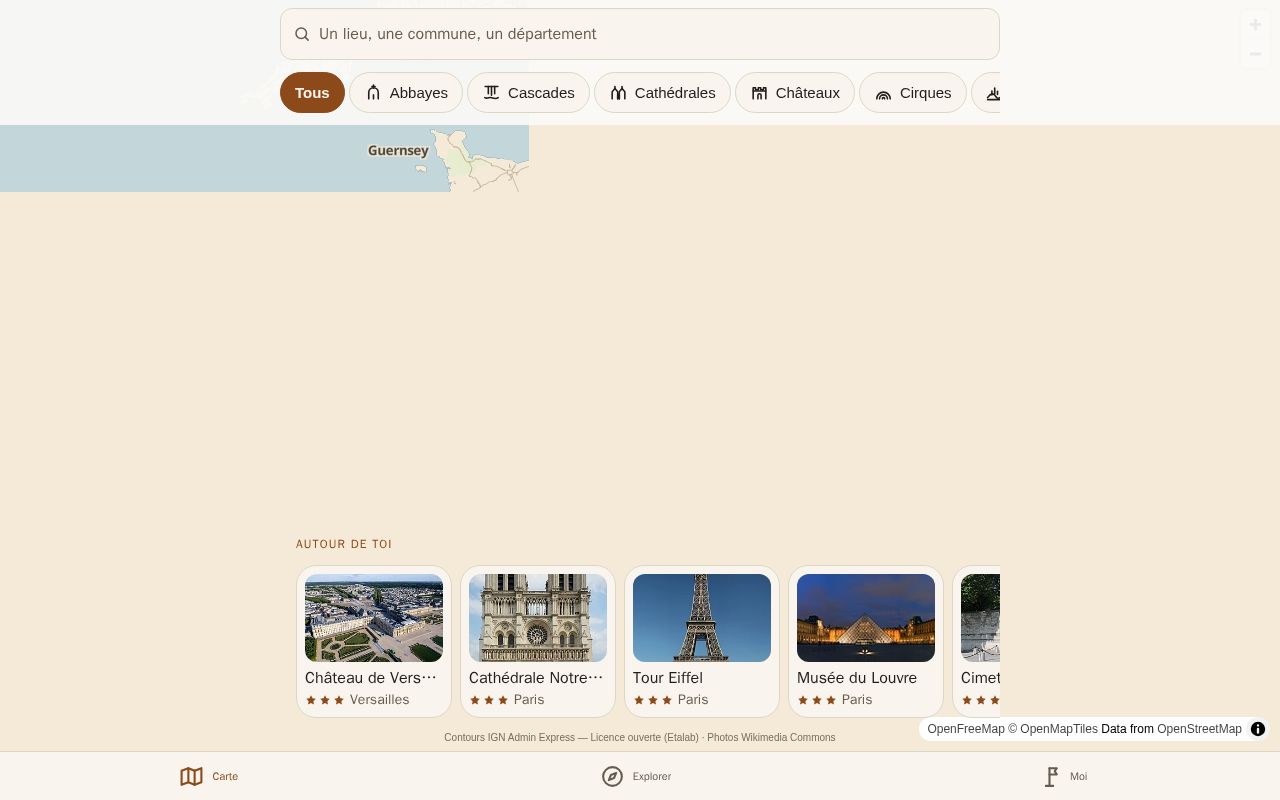Click the Moi flag icon
The image size is (1280, 800).
(x=1051, y=776)
